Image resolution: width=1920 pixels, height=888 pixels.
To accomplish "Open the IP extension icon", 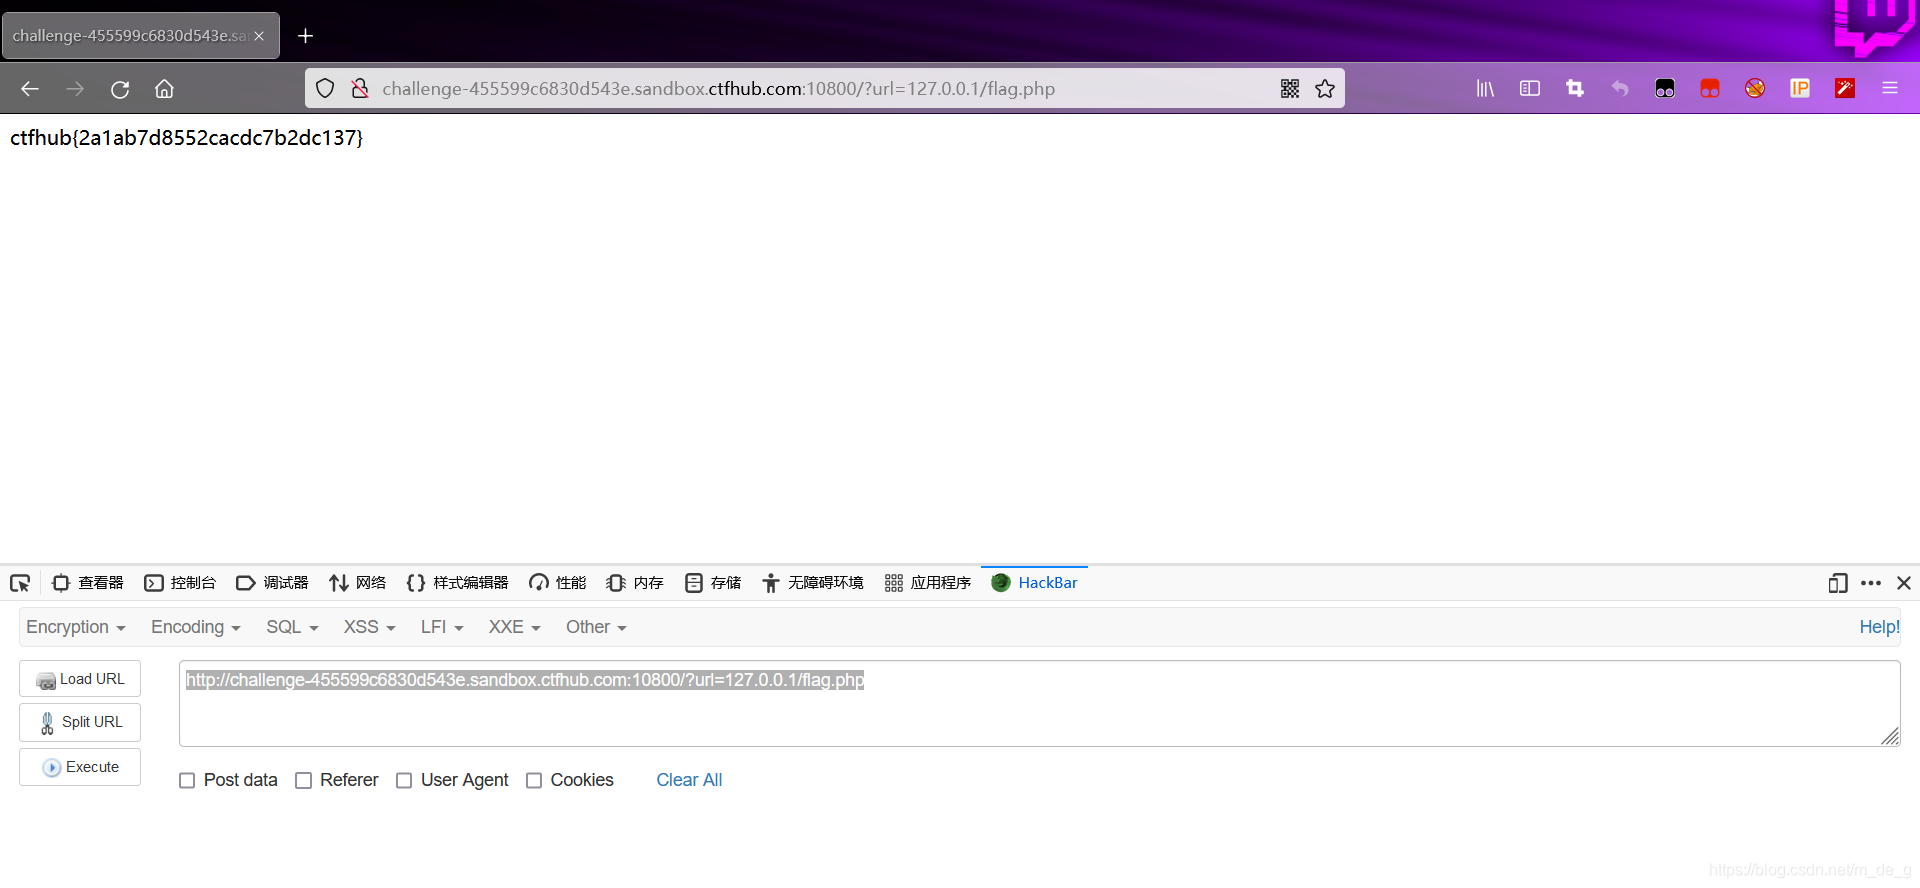I will pos(1800,89).
